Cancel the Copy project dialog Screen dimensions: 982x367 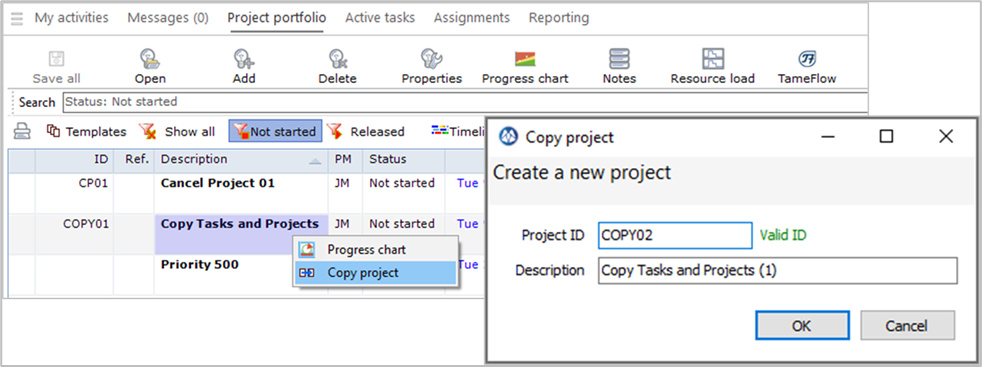click(907, 326)
